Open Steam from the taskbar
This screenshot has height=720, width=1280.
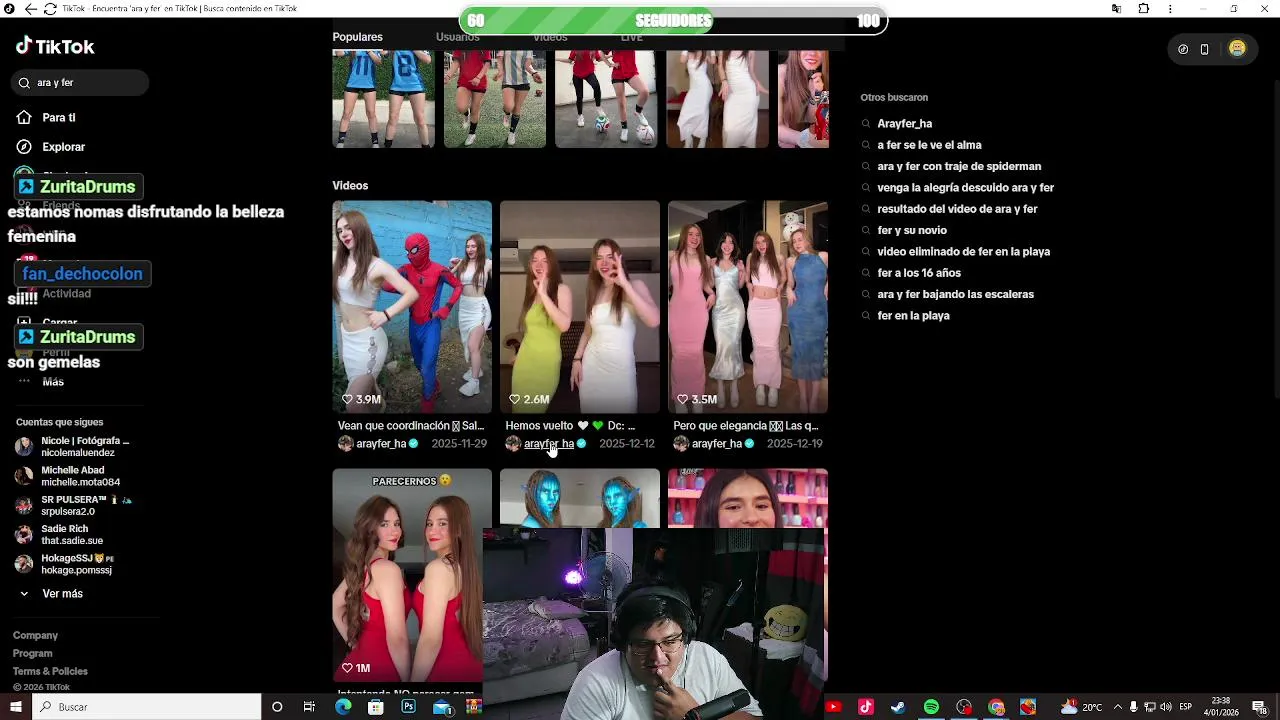898,707
